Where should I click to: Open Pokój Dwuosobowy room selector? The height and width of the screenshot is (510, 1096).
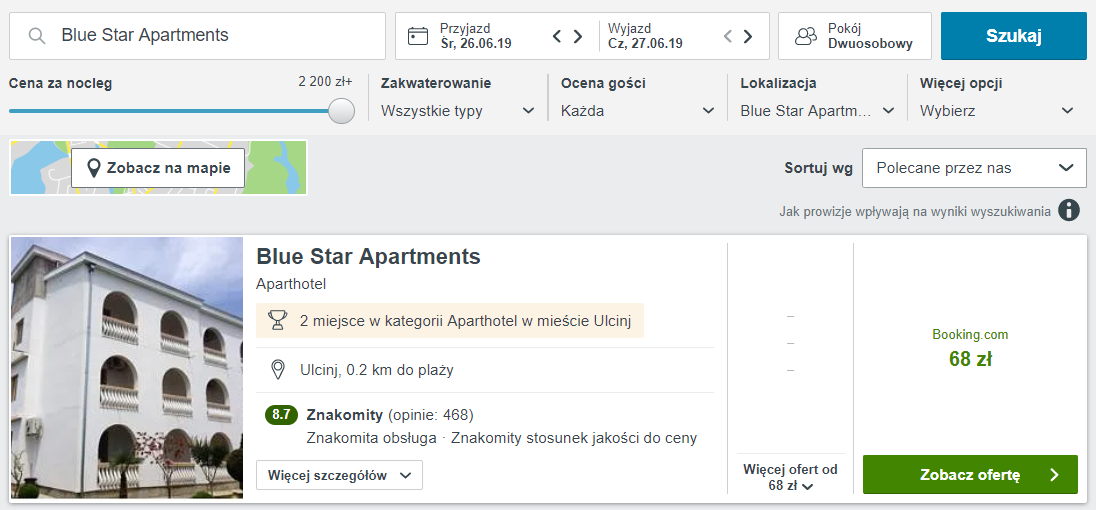[x=855, y=36]
